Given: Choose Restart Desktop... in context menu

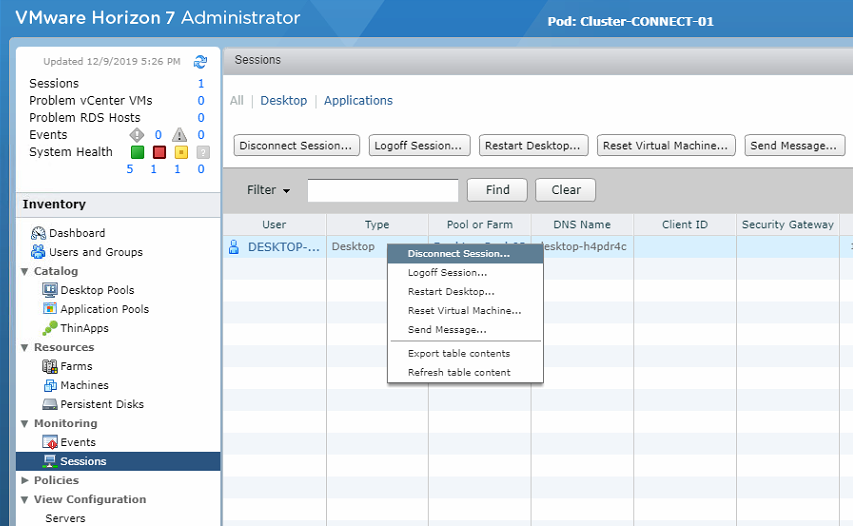Looking at the screenshot, I should 465,292.
